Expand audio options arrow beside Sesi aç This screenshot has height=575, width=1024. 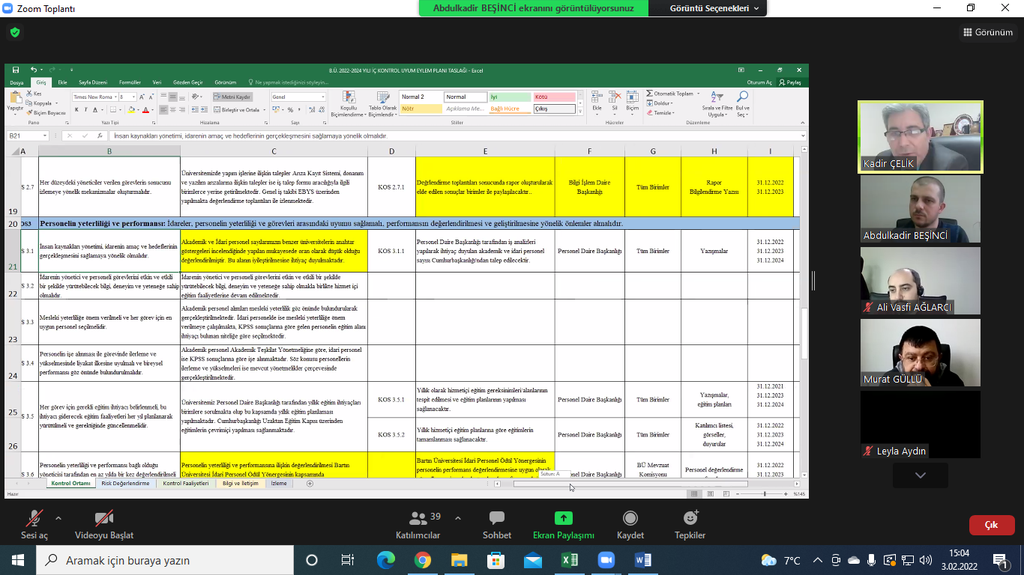58,518
